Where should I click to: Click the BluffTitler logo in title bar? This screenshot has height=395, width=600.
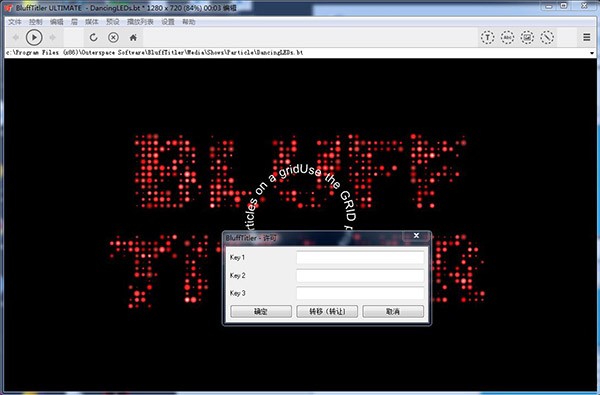click(8, 8)
